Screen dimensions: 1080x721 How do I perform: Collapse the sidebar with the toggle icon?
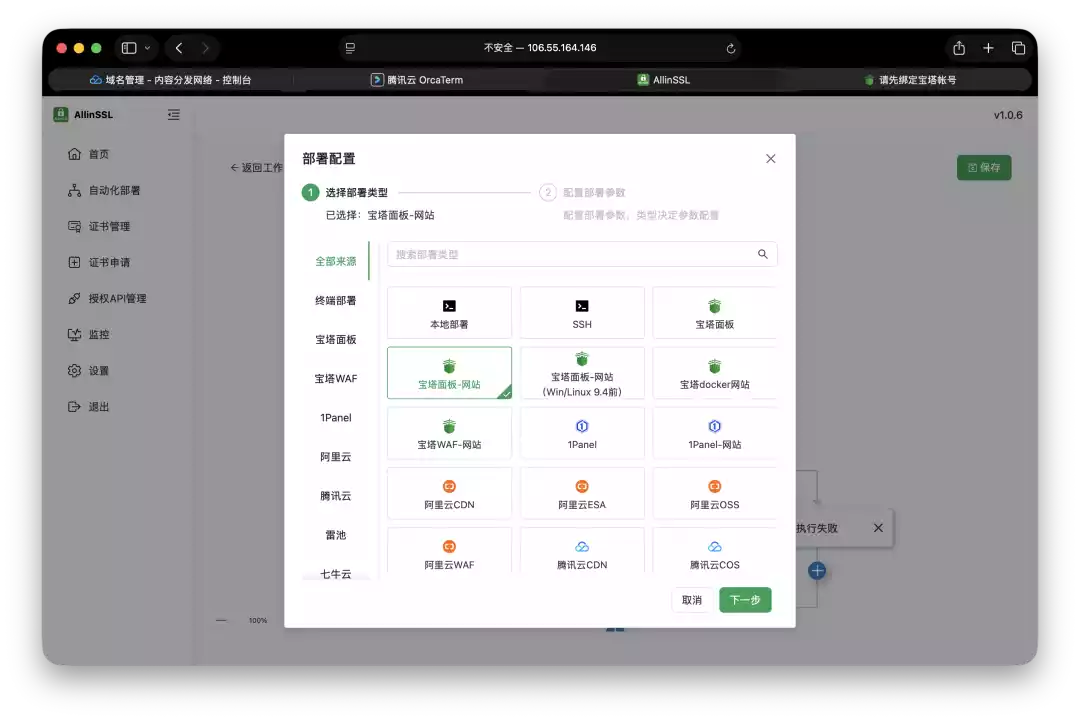pyautogui.click(x=173, y=114)
